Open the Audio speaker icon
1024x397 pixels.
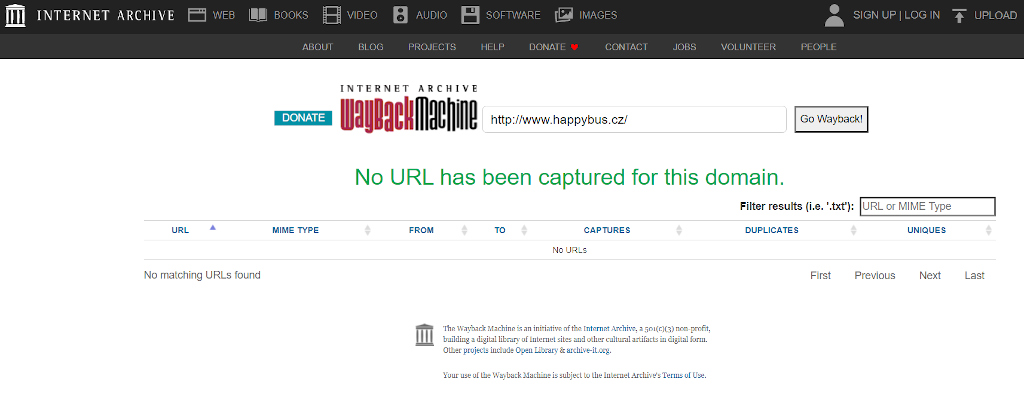tap(401, 15)
